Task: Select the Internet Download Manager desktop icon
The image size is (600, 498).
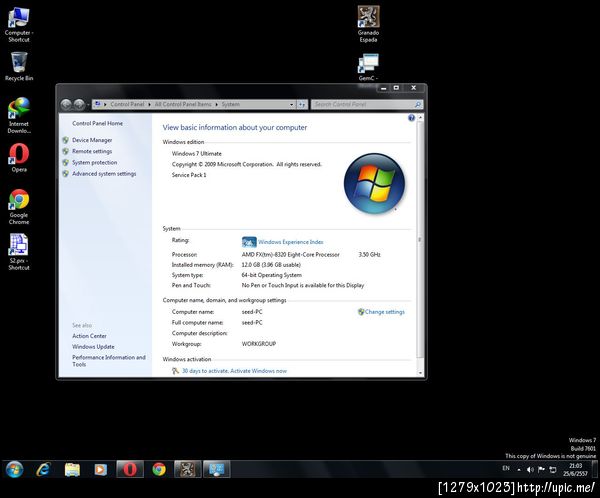Action: coord(19,115)
